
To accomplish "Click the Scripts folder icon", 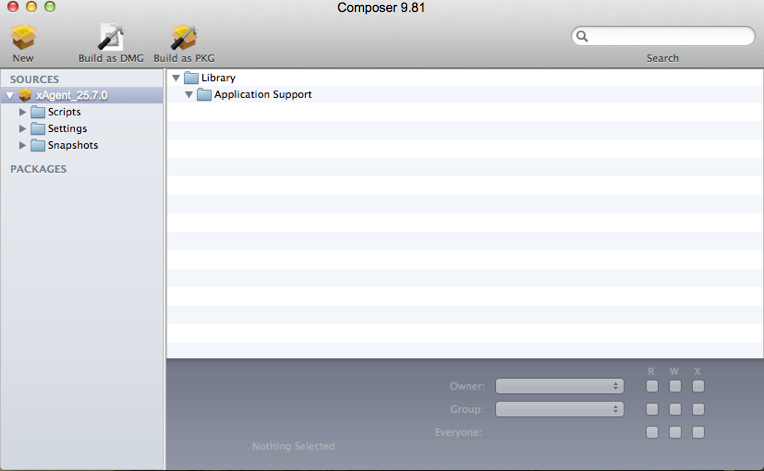I will [x=38, y=112].
